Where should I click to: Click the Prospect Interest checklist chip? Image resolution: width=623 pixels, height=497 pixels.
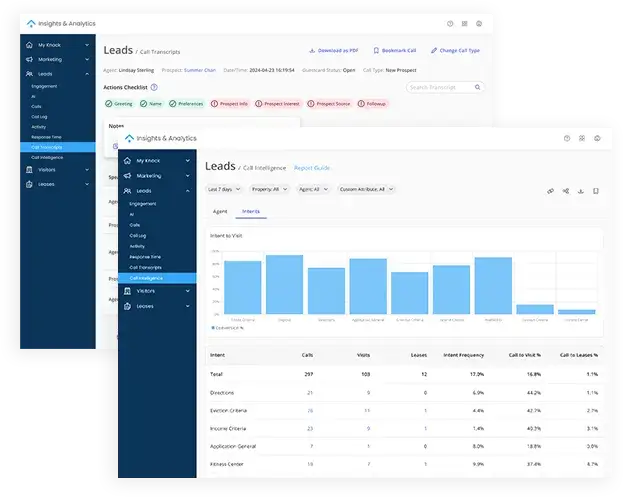278,104
